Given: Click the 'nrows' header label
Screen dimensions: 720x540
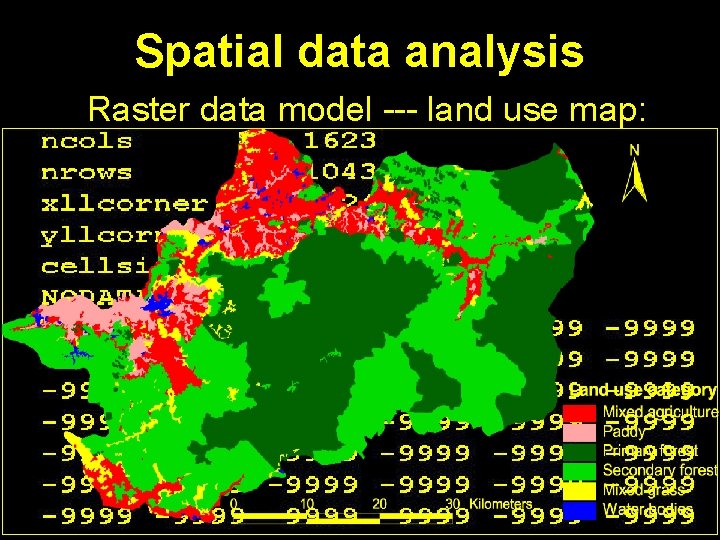Looking at the screenshot, I should coord(87,173).
